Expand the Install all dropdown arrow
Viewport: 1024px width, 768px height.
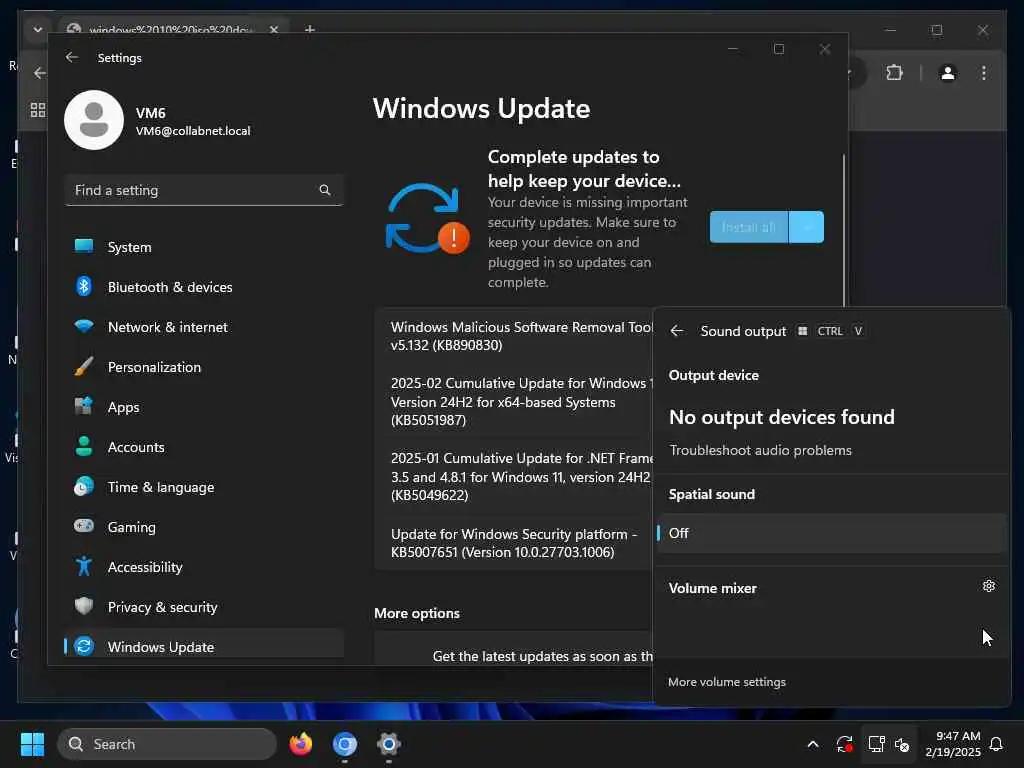coord(807,227)
